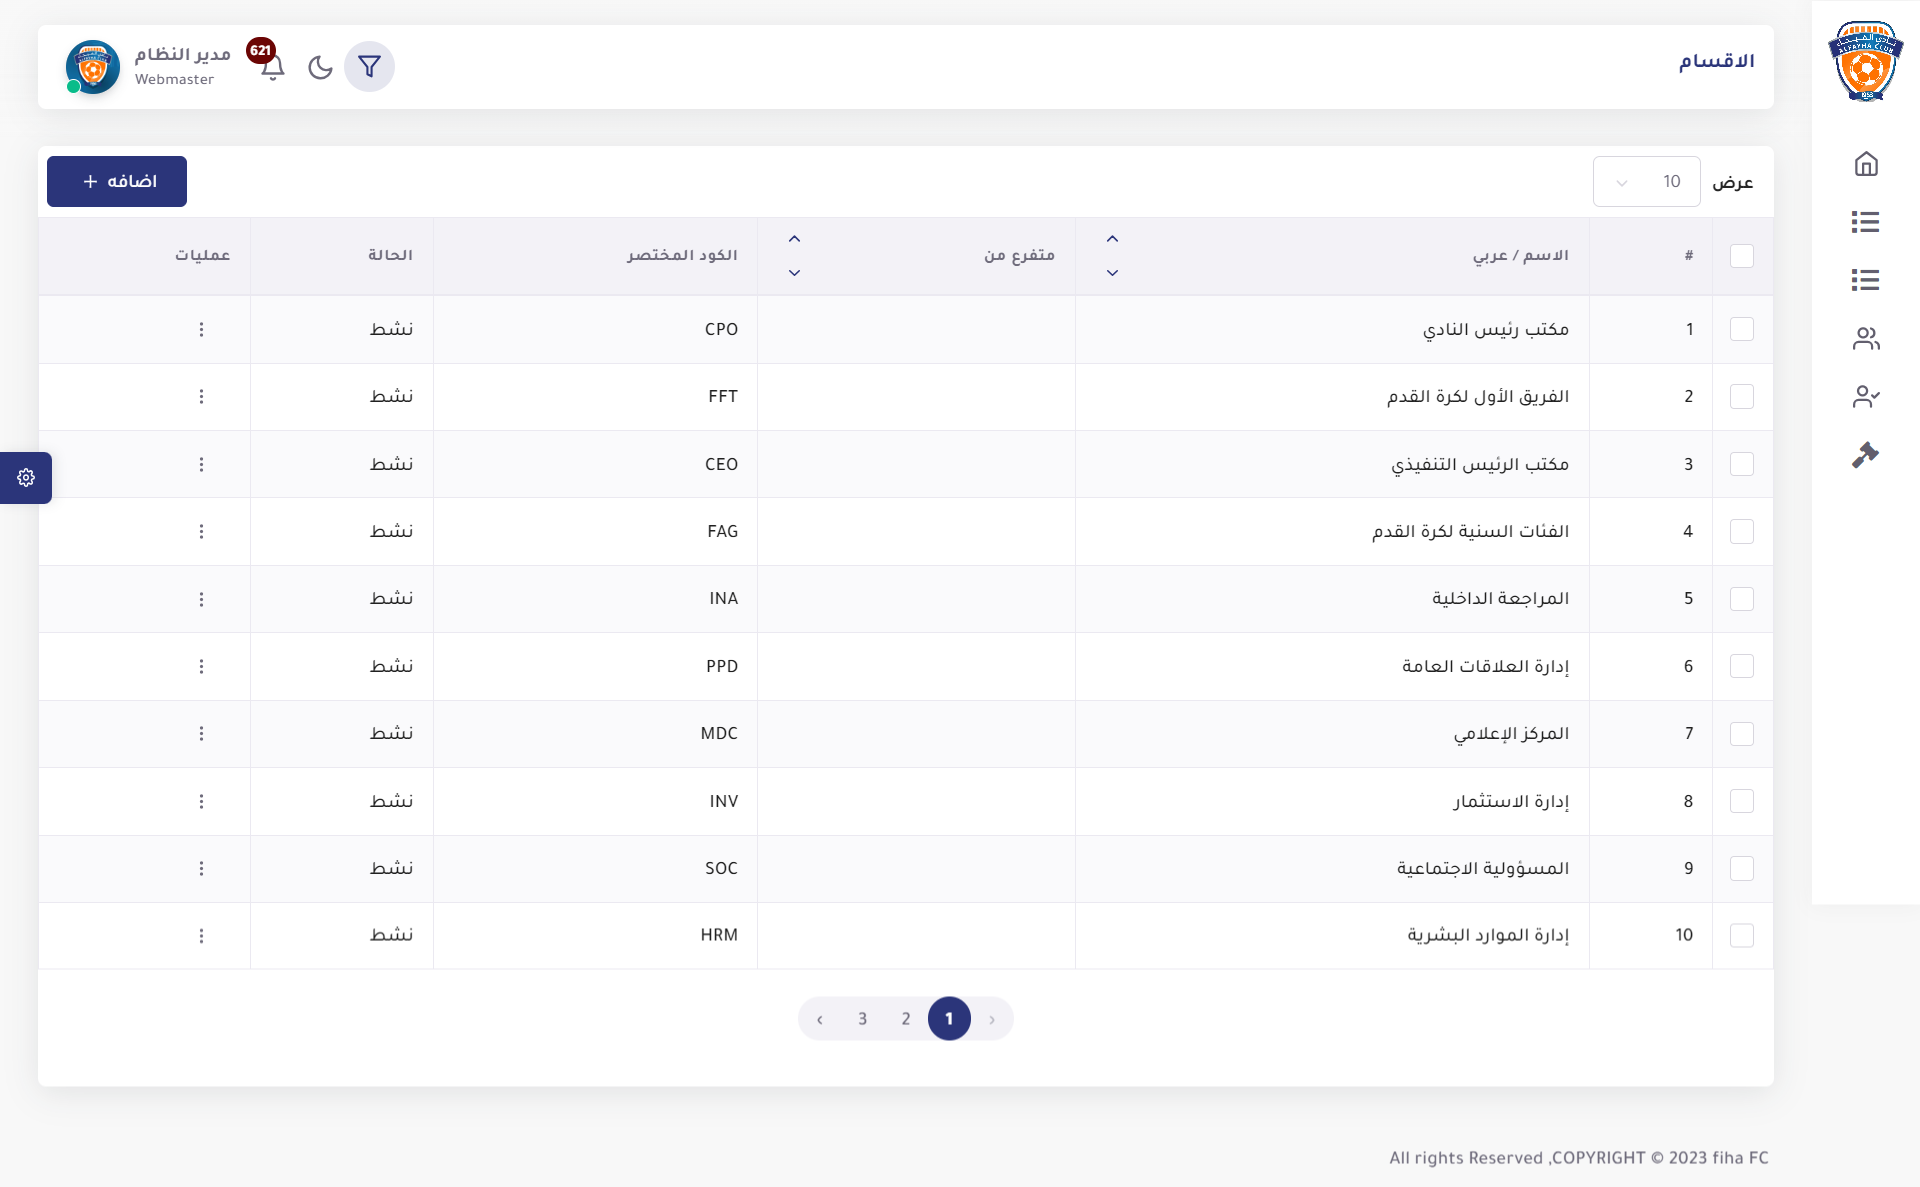Open the Webmaster profile avatar
Viewport: 1920px width, 1187px height.
(93, 67)
